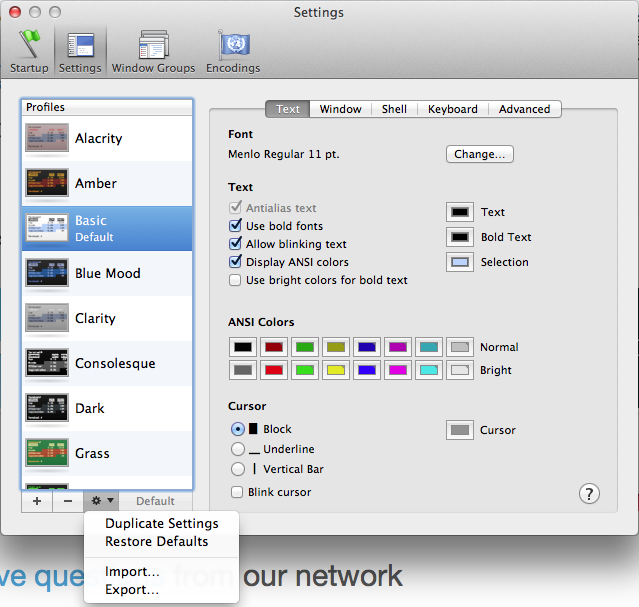
Task: Choose Duplicate Settings from the menu
Action: 161,523
